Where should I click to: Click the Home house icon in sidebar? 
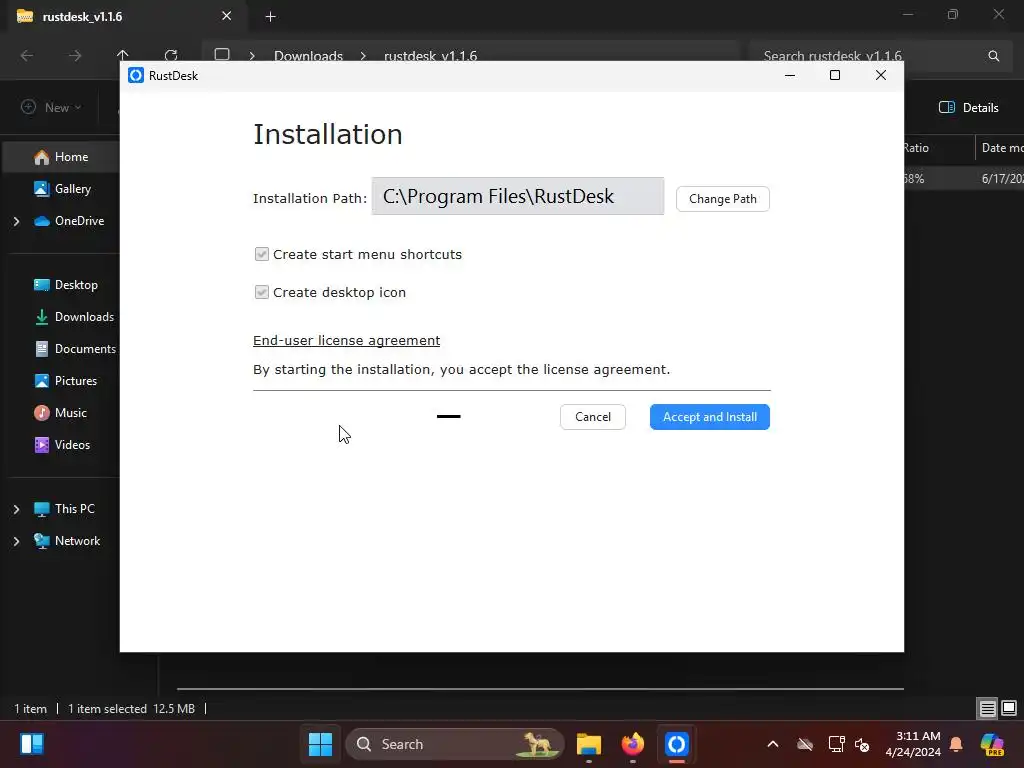[41, 157]
